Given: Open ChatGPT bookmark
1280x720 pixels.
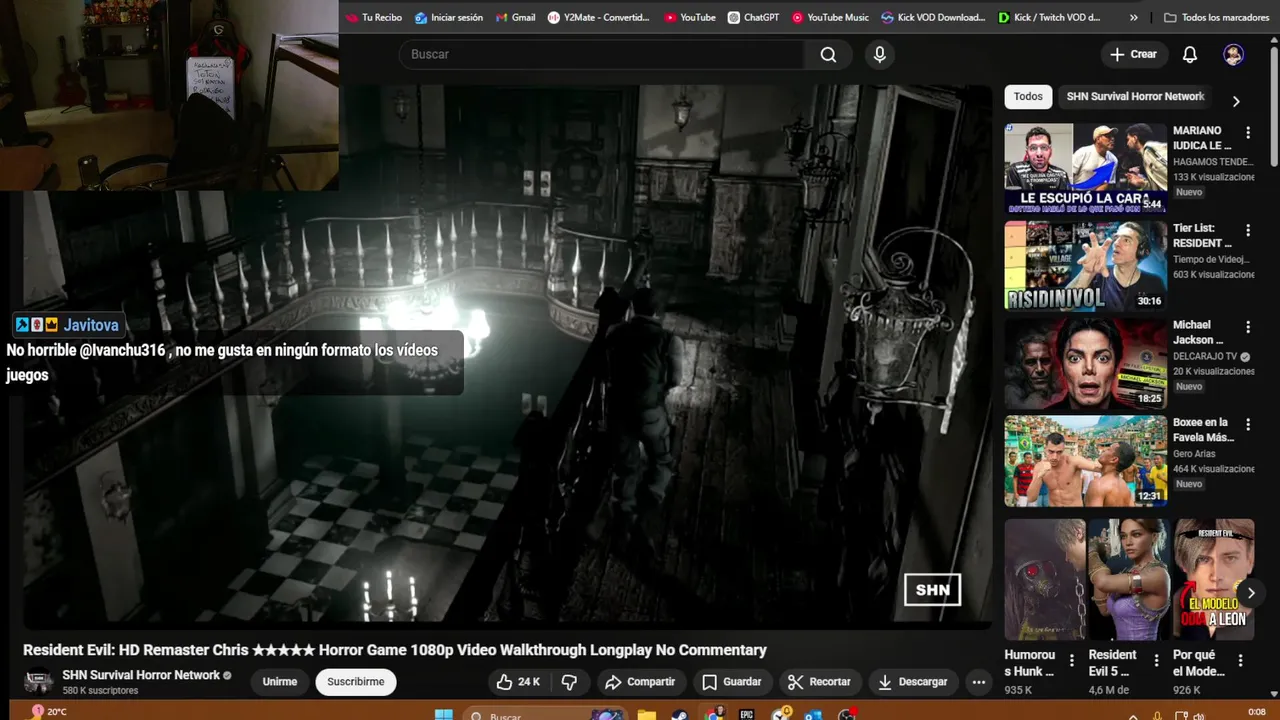Looking at the screenshot, I should [753, 17].
